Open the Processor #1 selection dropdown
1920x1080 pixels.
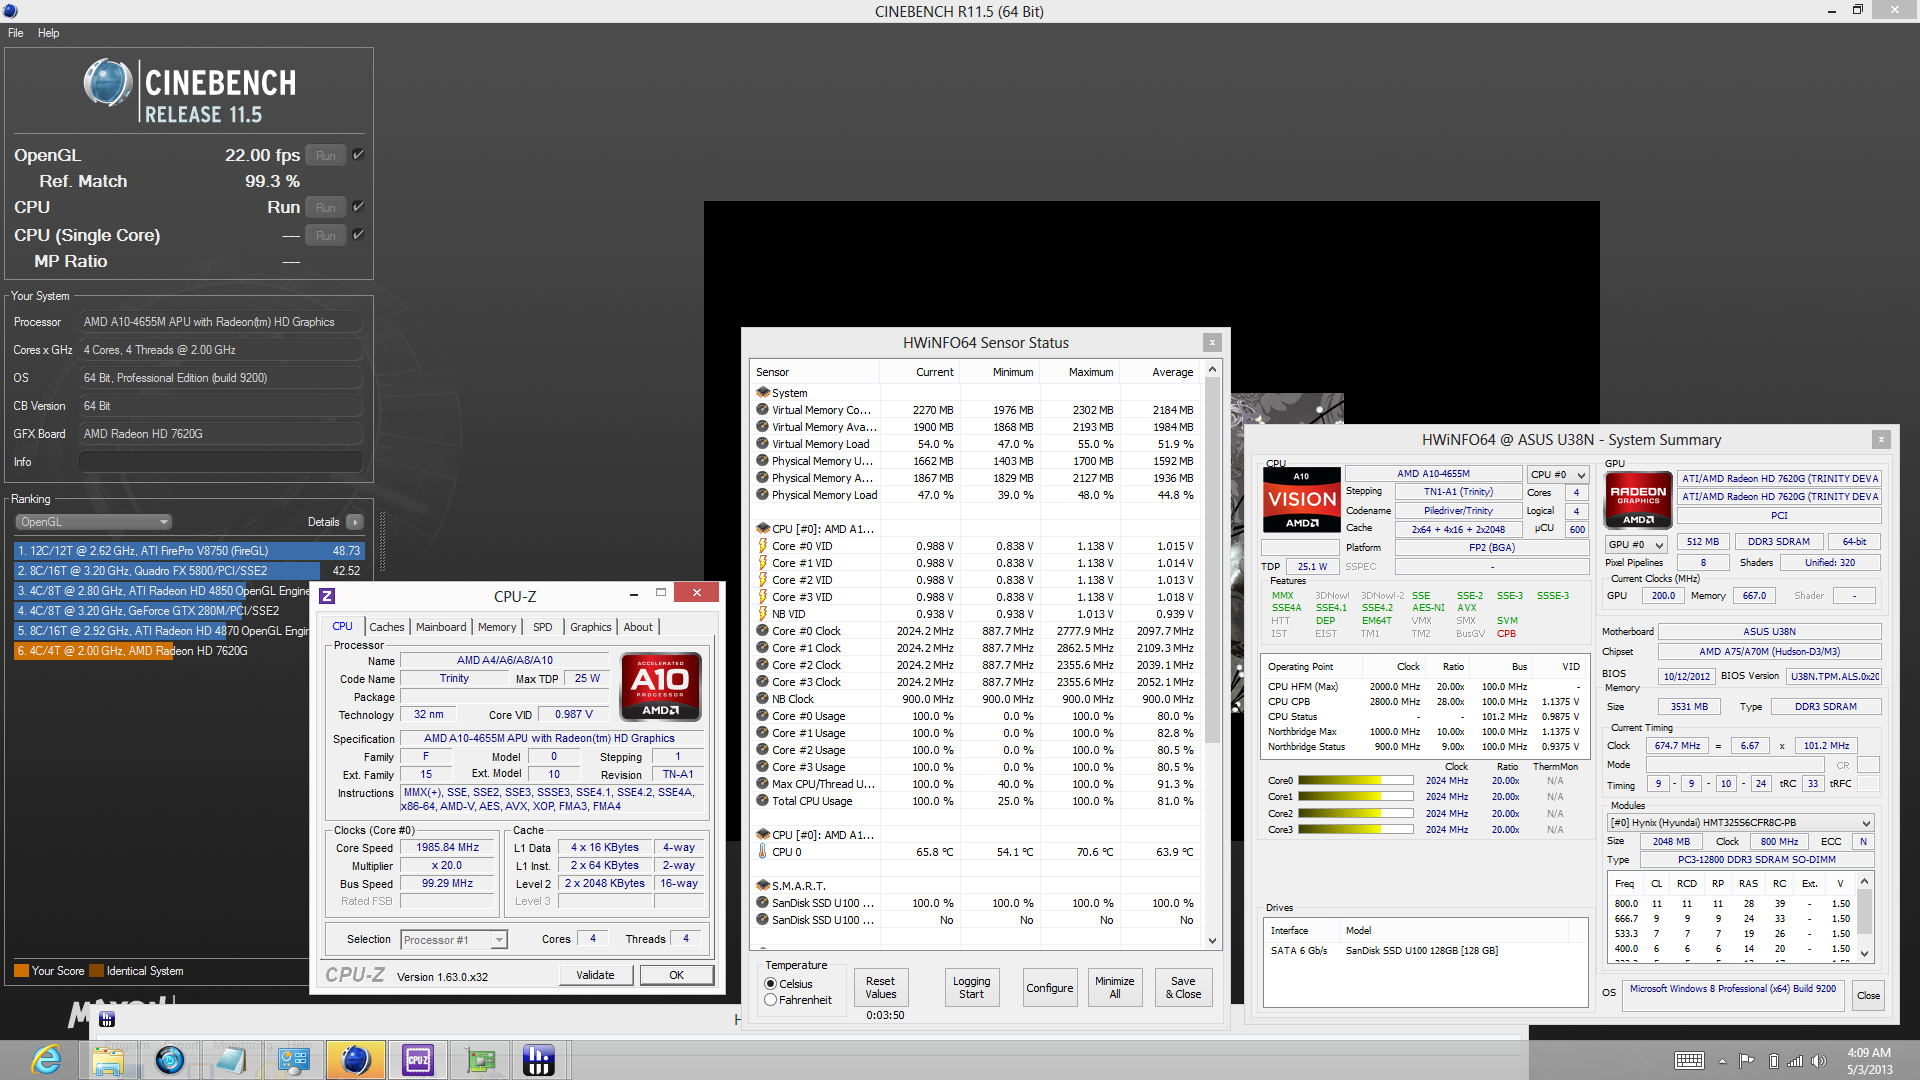[x=454, y=940]
